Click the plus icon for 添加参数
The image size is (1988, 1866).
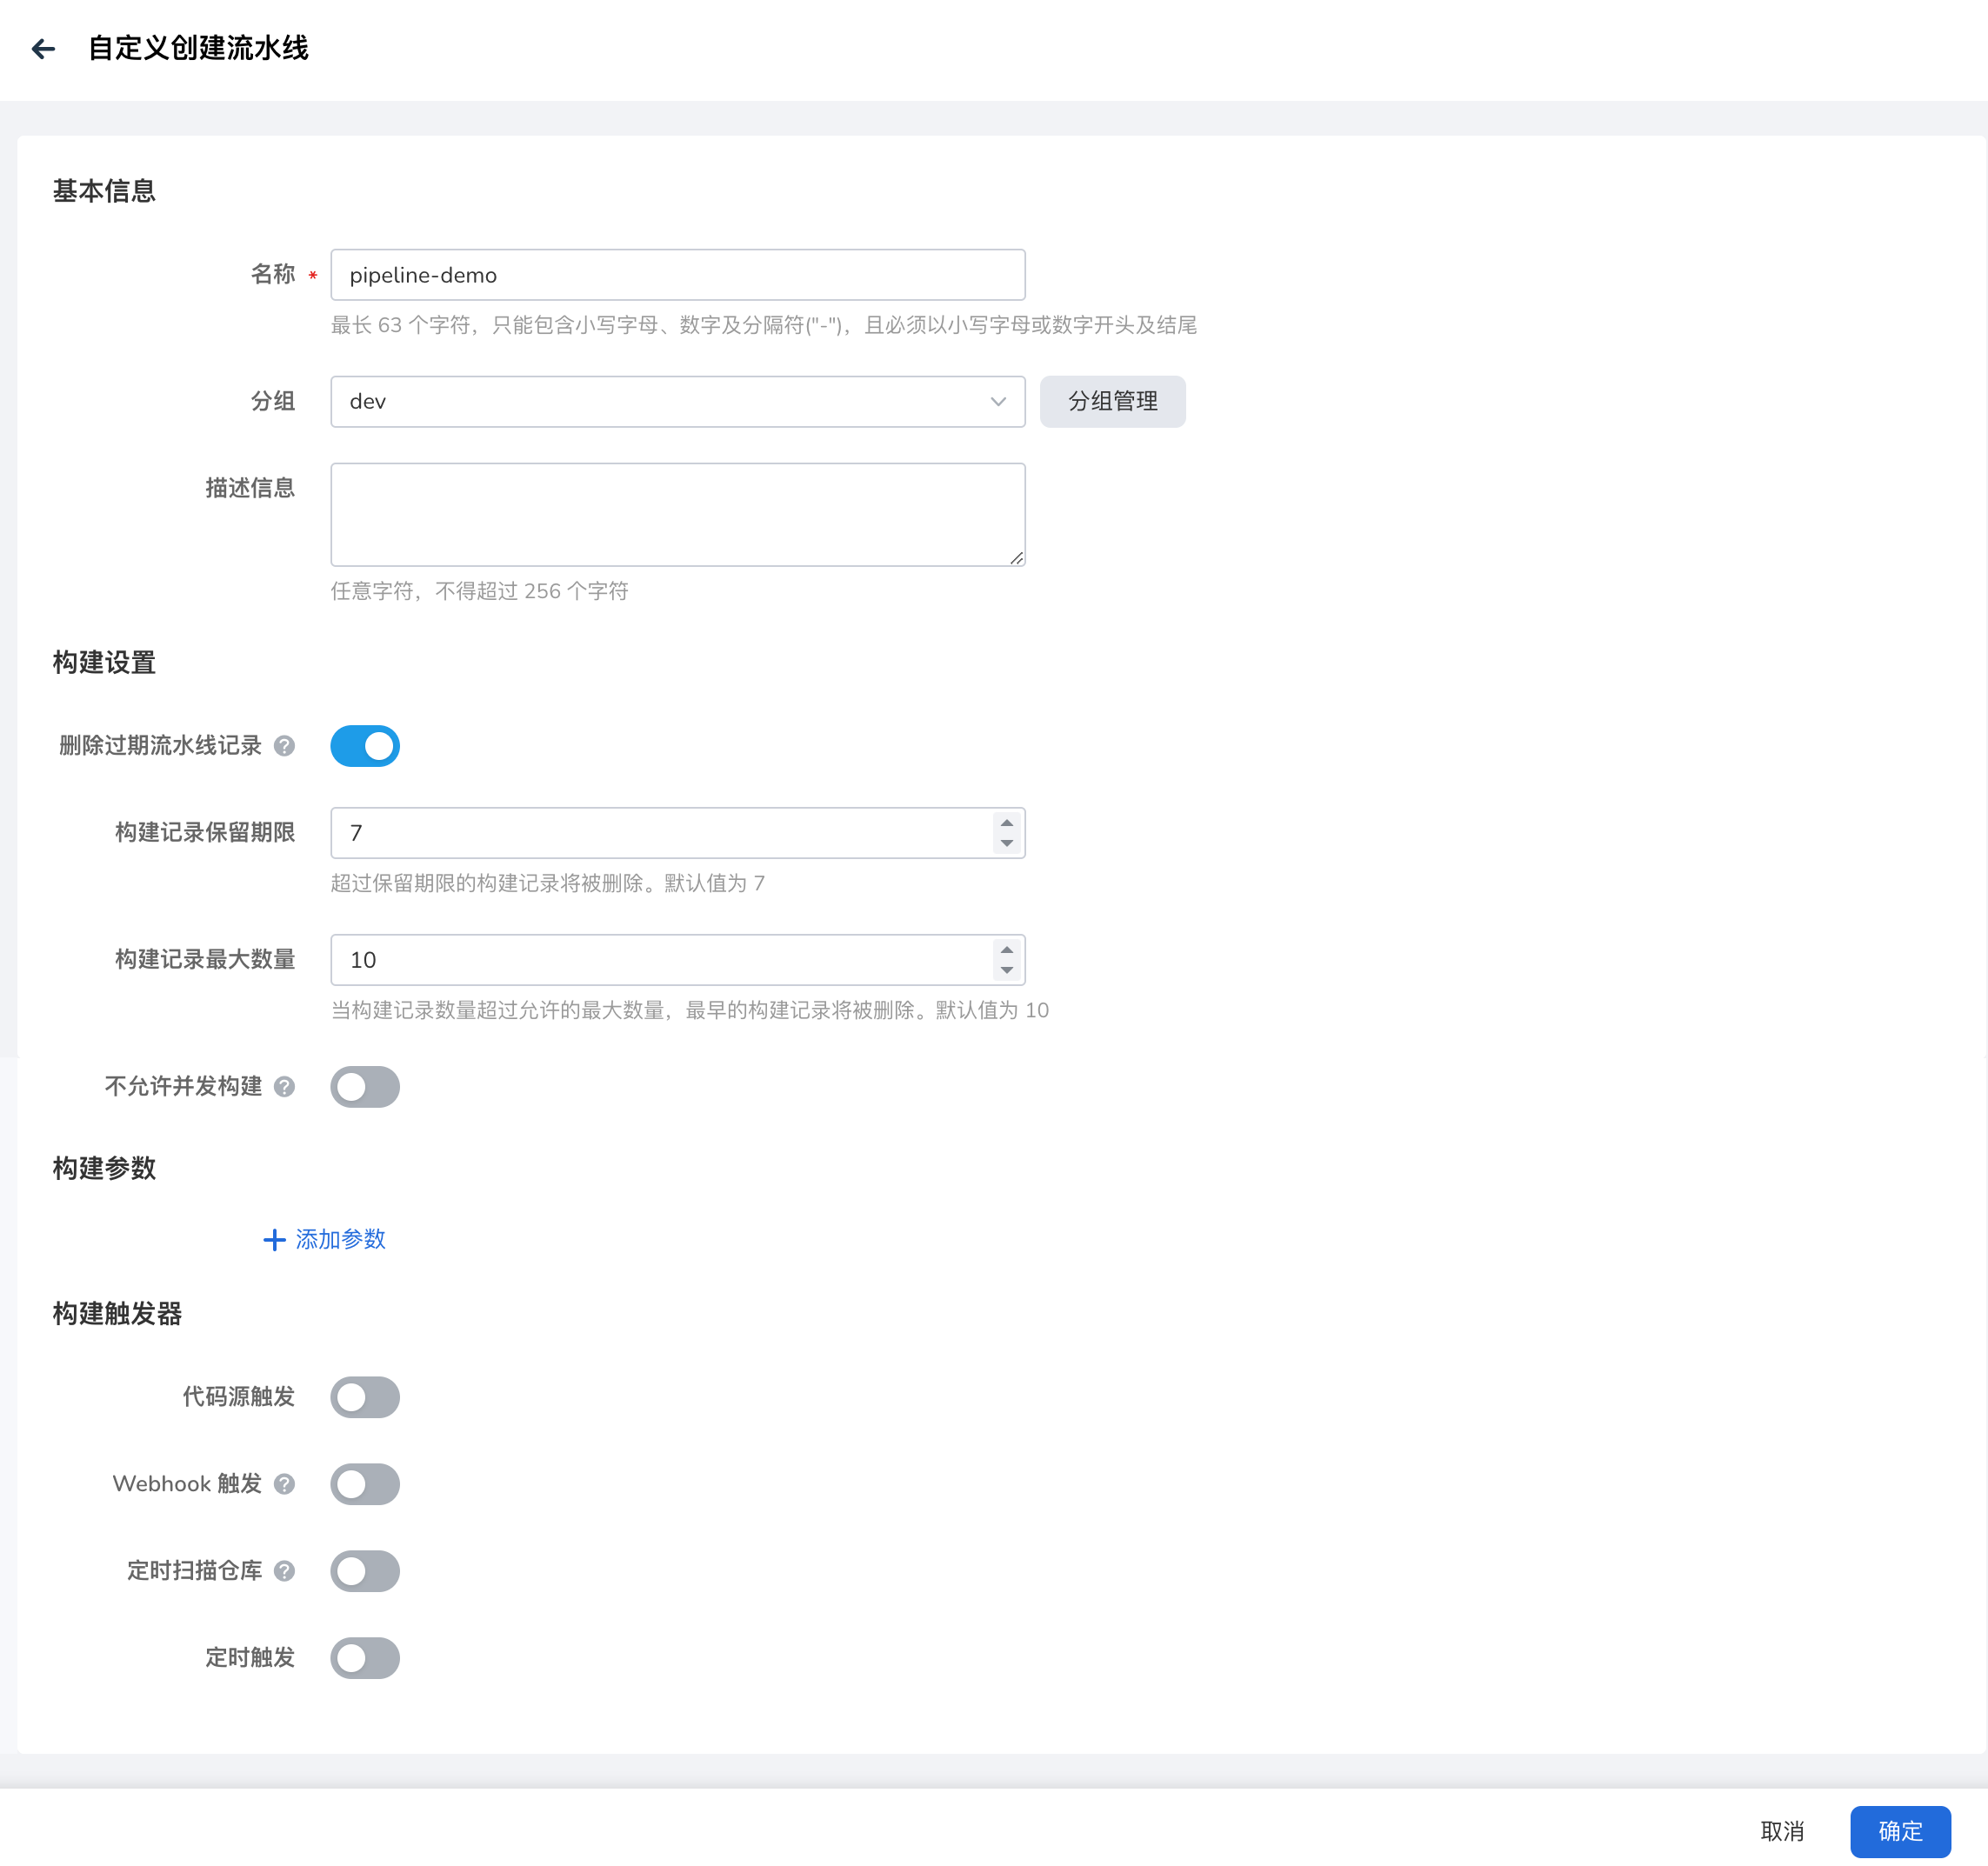274,1240
